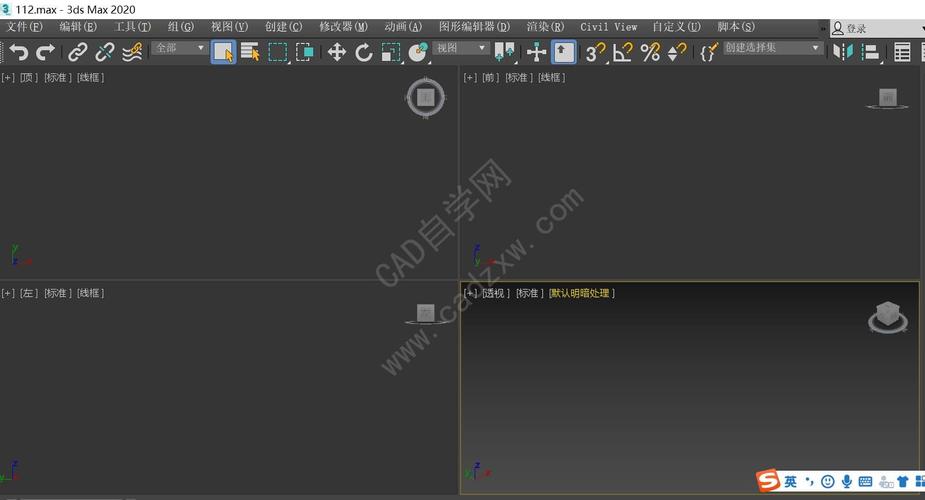Select the Select and Rotate tool

click(x=364, y=52)
